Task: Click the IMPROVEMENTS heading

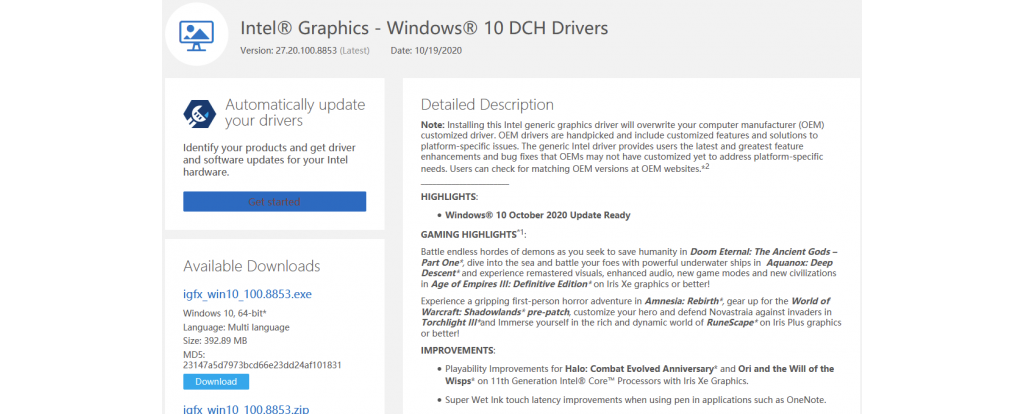Action: 458,351
